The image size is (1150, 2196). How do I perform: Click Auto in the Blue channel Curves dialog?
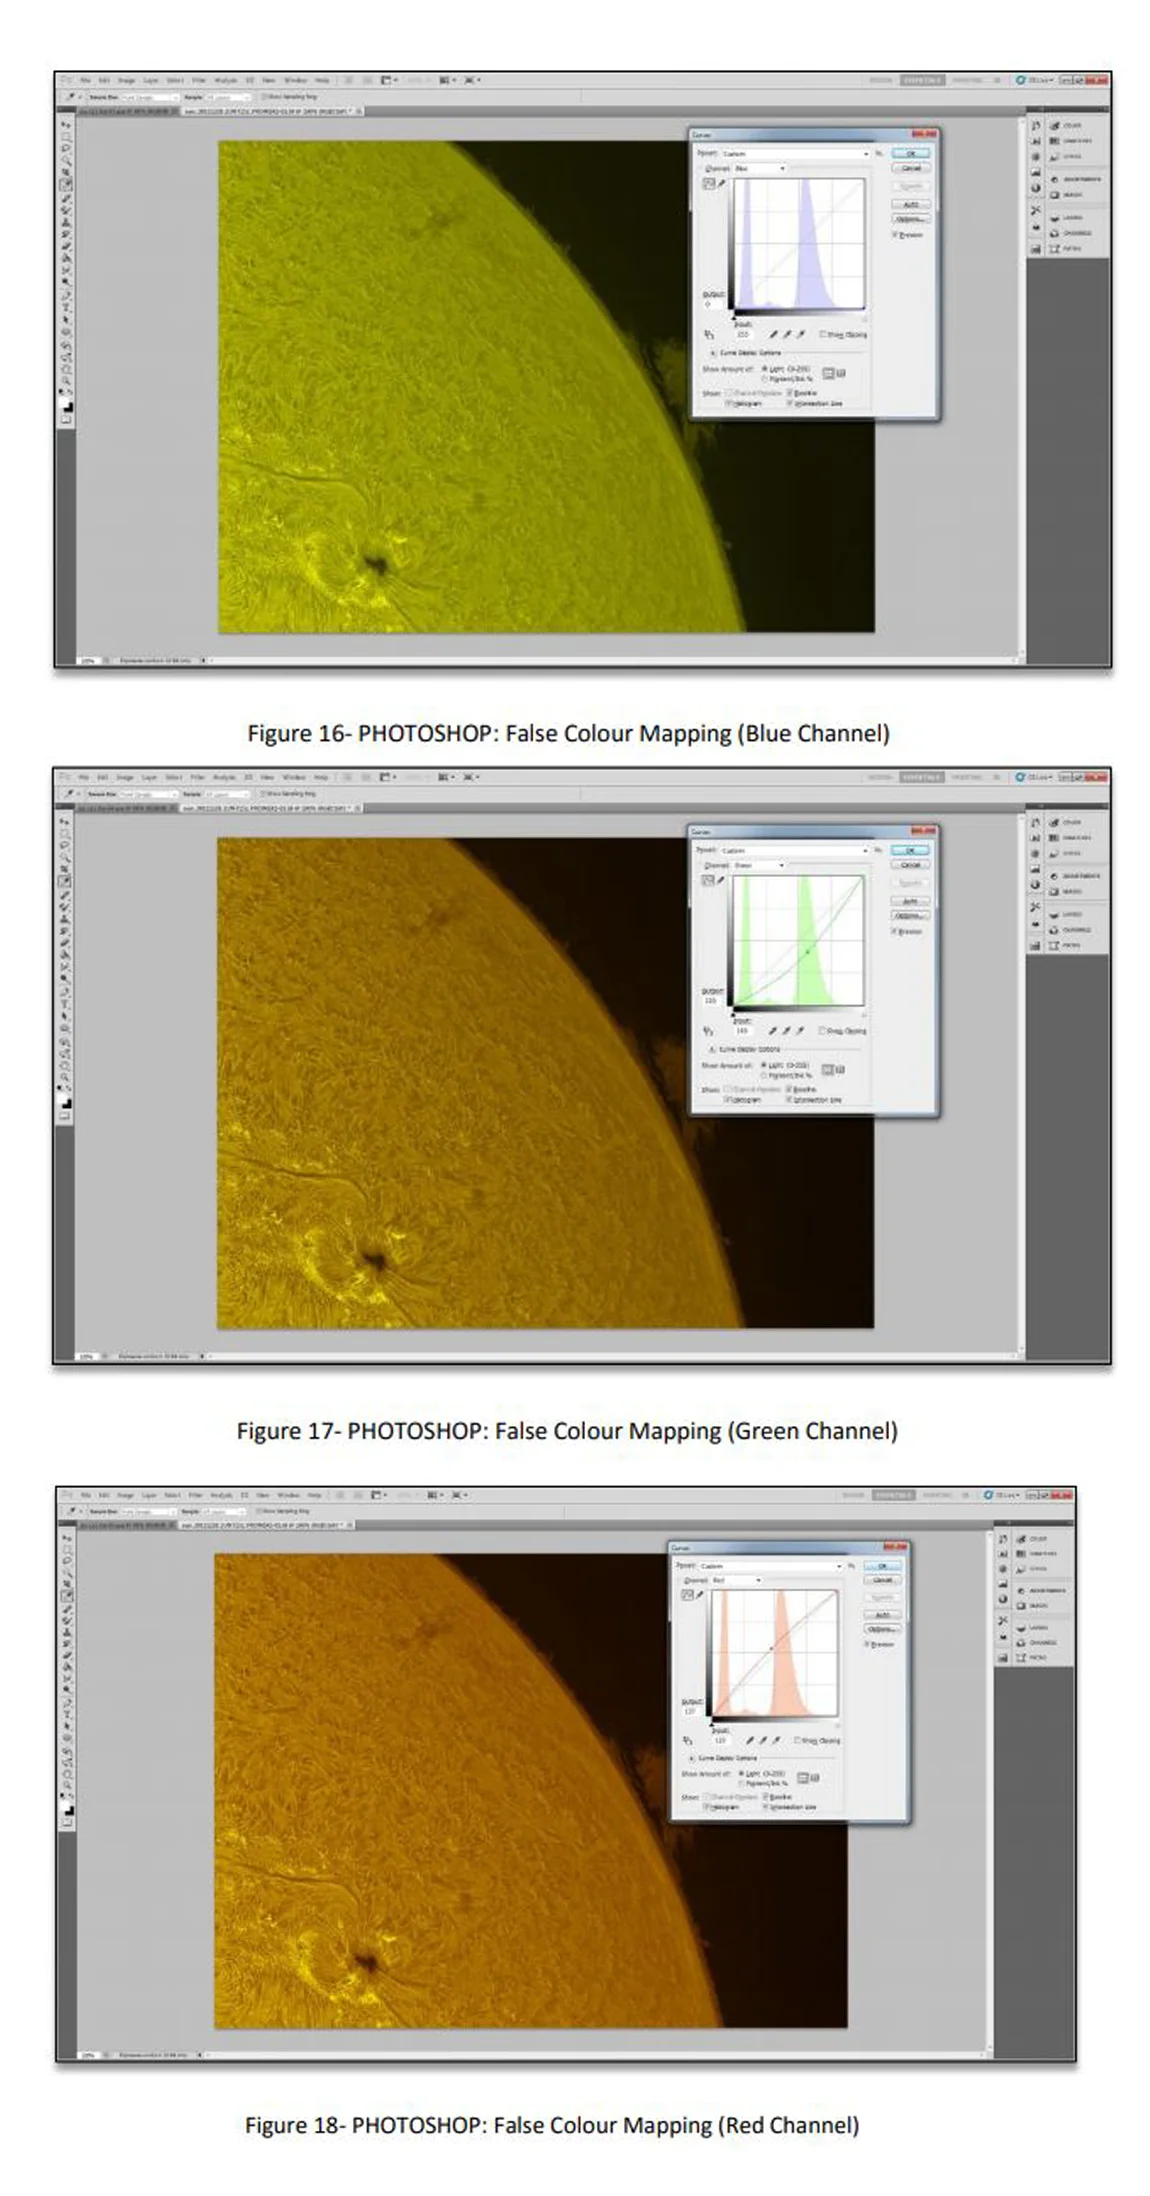coord(911,204)
